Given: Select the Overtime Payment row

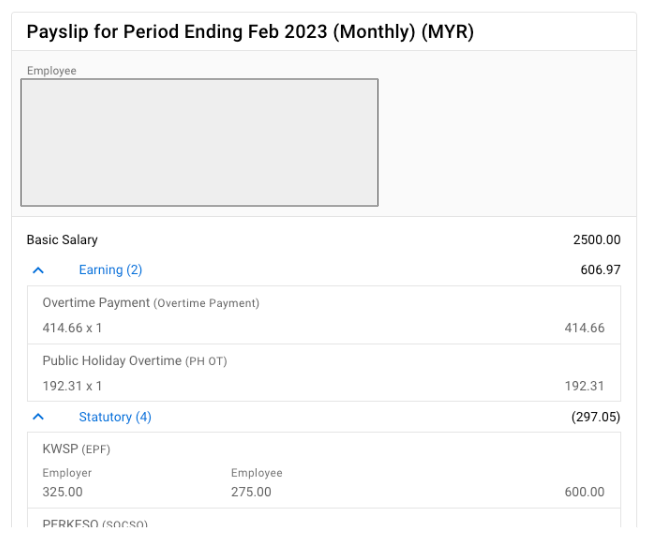Looking at the screenshot, I should pyautogui.click(x=324, y=315).
